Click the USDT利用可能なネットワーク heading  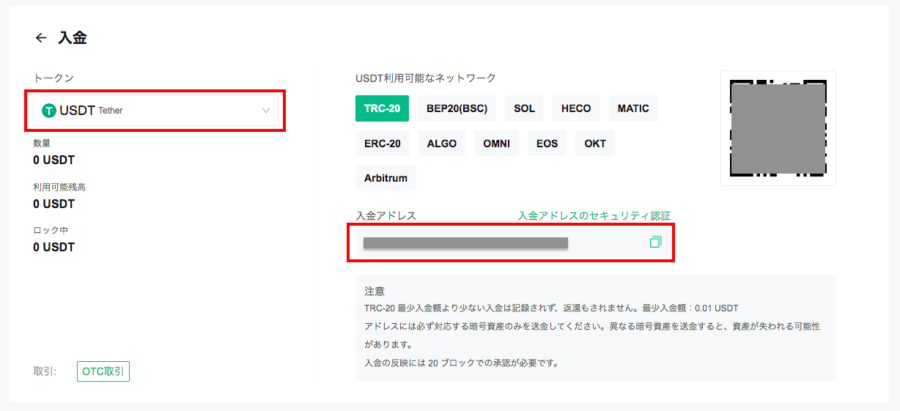[425, 77]
